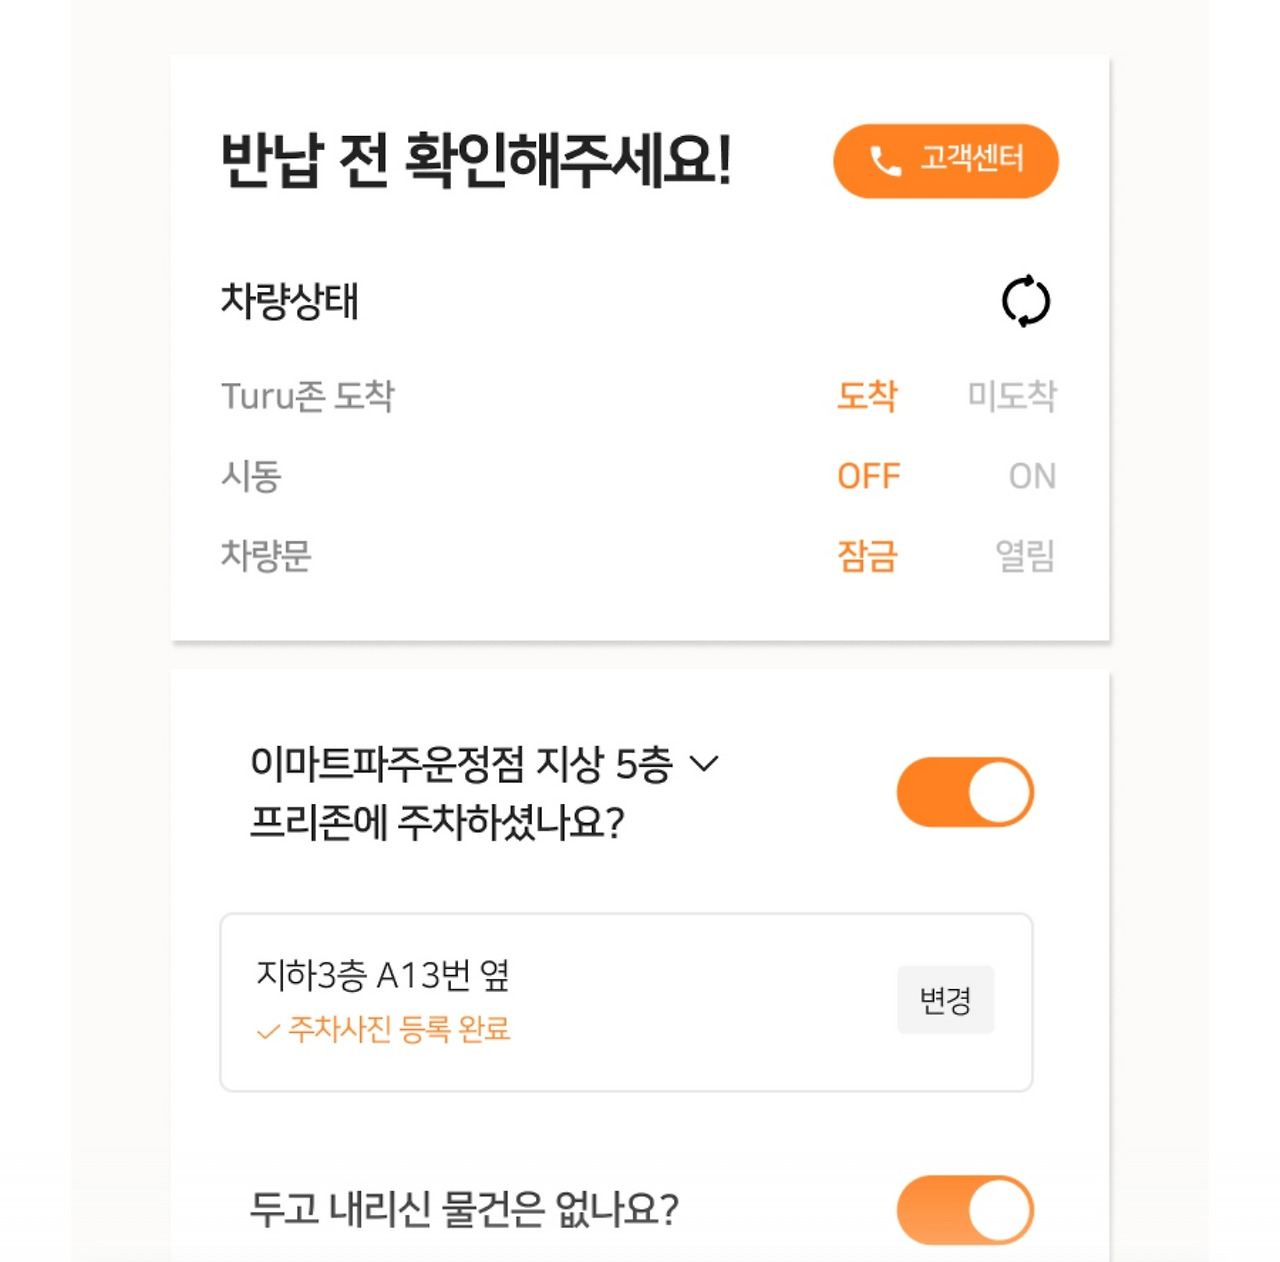The height and width of the screenshot is (1262, 1280).
Task: Select 미도착 for Turu존 도착
Action: pyautogui.click(x=1014, y=394)
